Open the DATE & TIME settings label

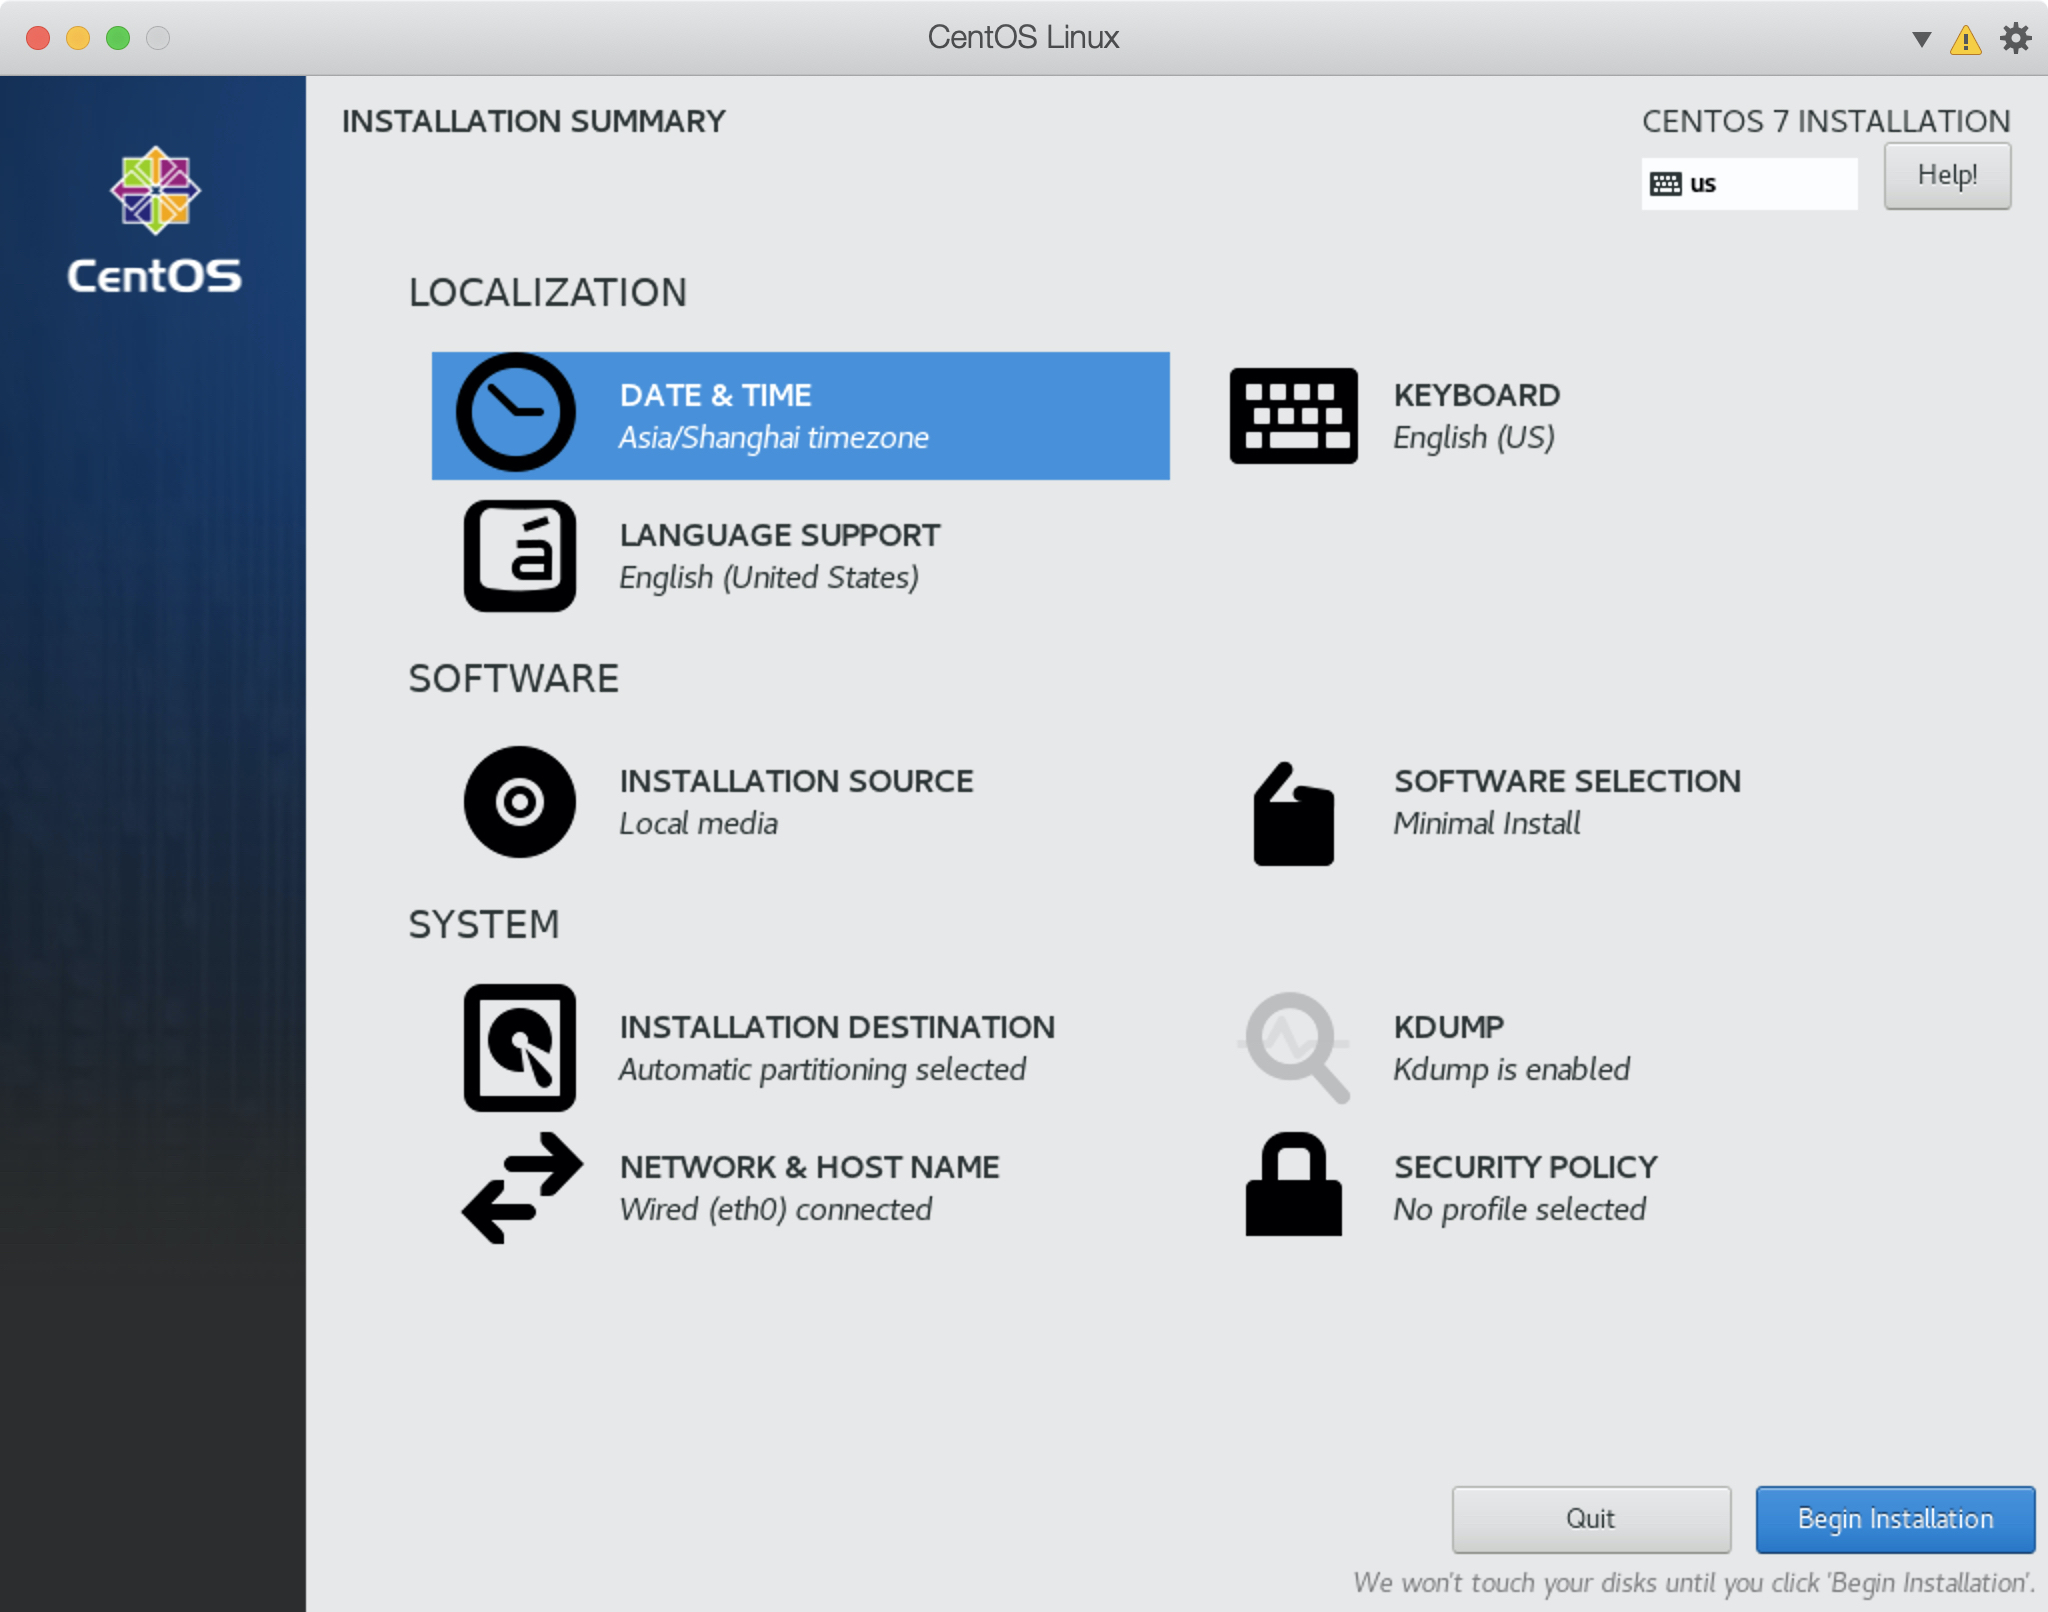tap(715, 395)
